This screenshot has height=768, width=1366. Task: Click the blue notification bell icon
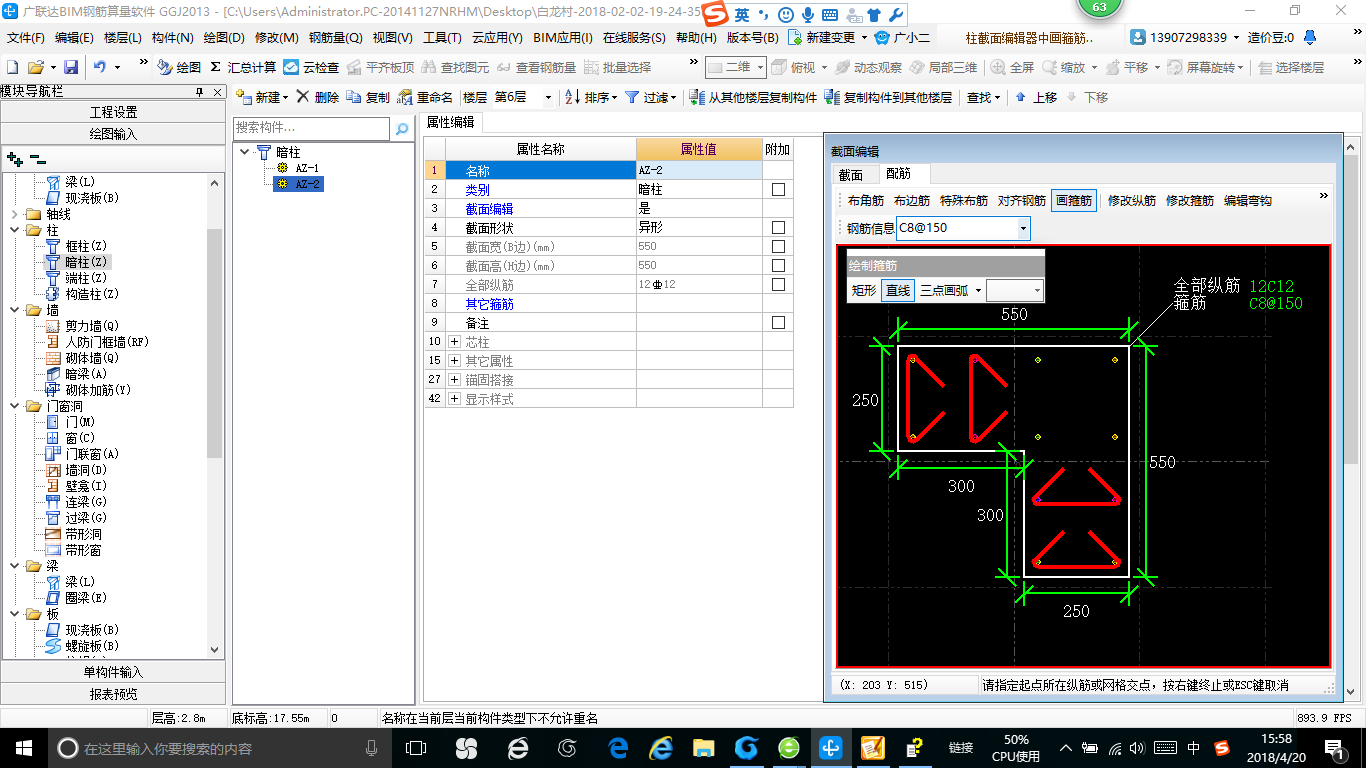click(1311, 37)
